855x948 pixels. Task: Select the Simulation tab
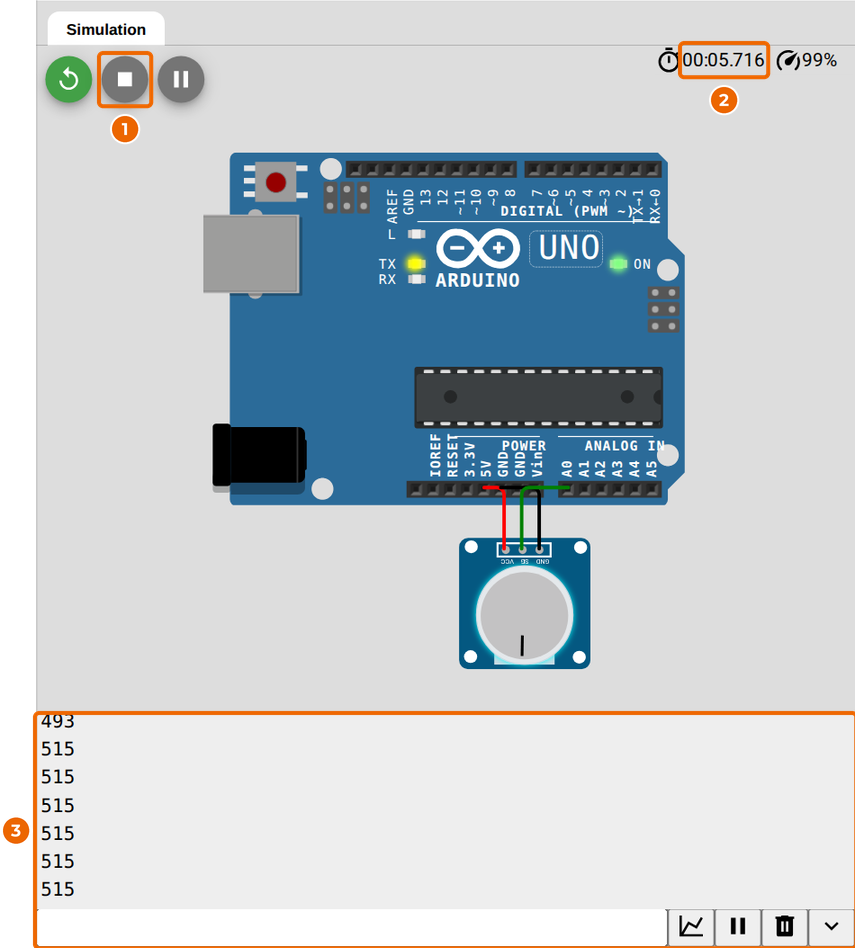pos(106,29)
